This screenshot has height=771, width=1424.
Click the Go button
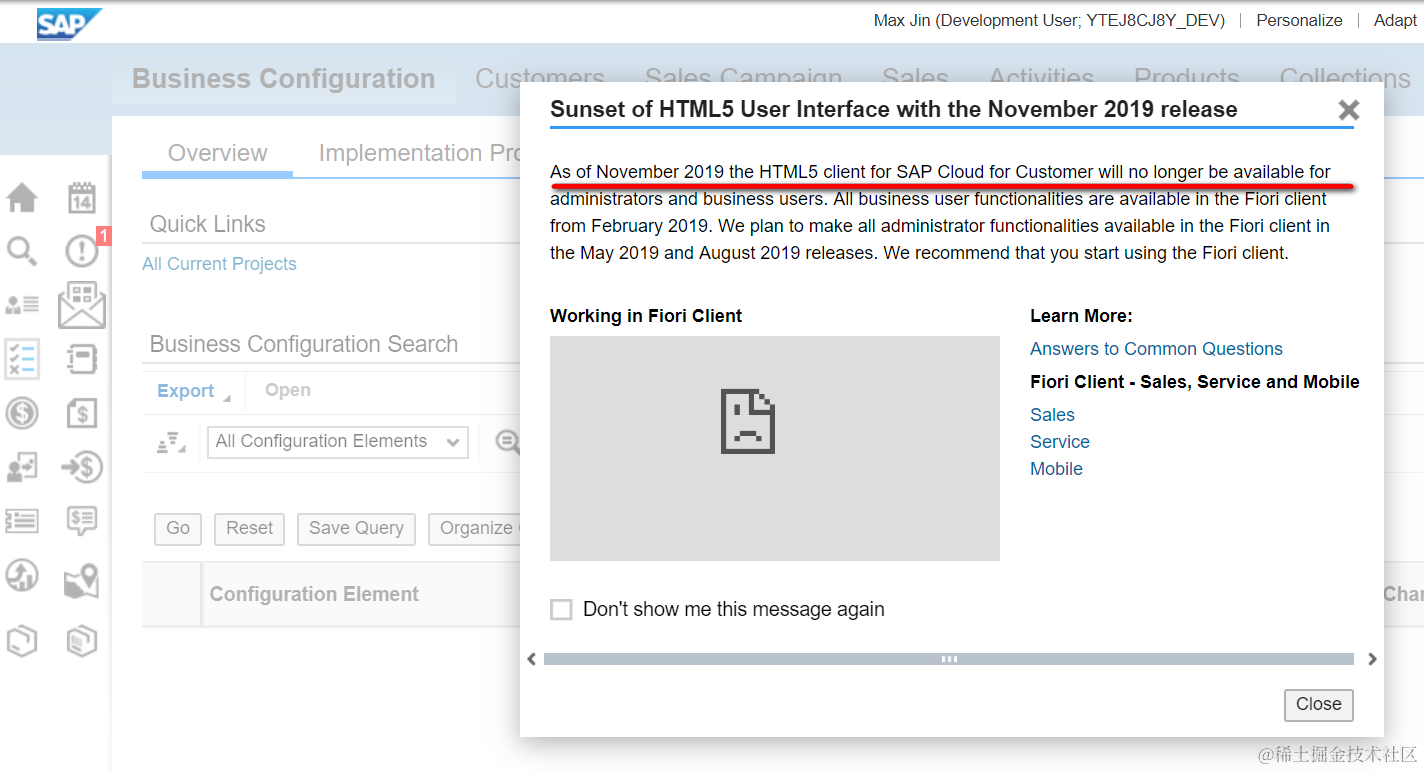[x=178, y=529]
